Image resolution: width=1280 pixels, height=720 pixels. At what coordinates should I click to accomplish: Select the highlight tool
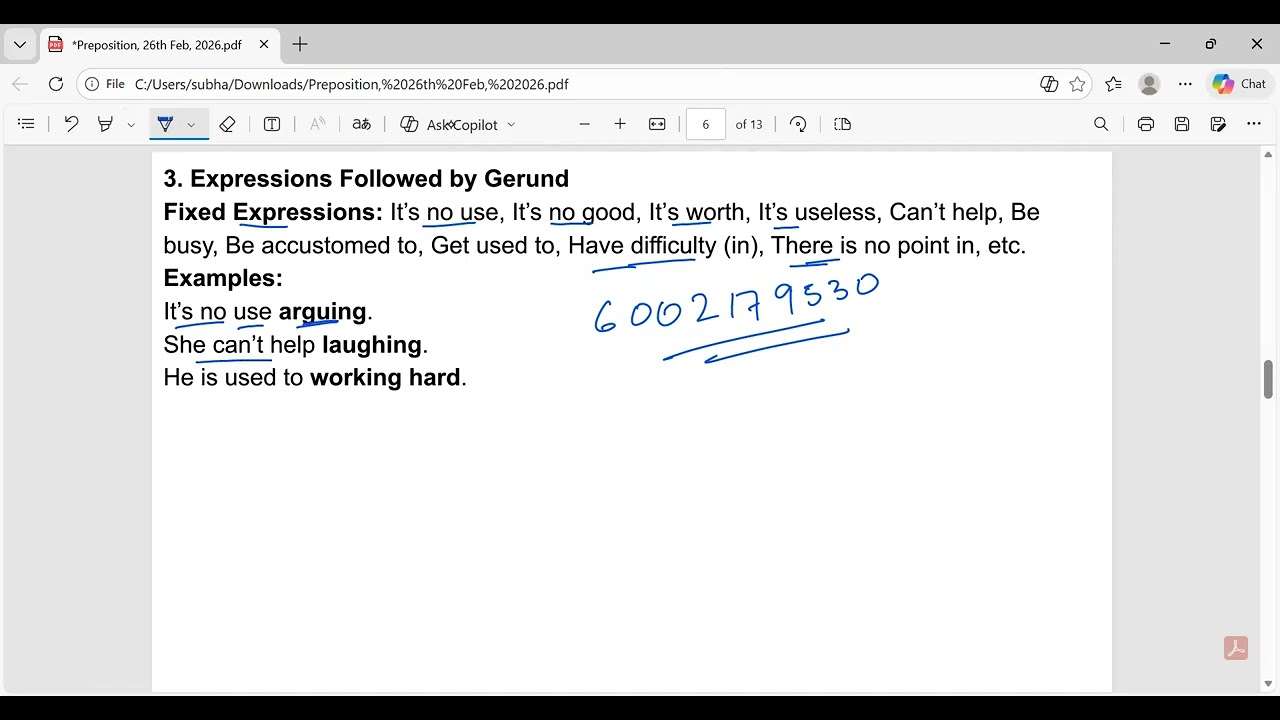tap(105, 124)
